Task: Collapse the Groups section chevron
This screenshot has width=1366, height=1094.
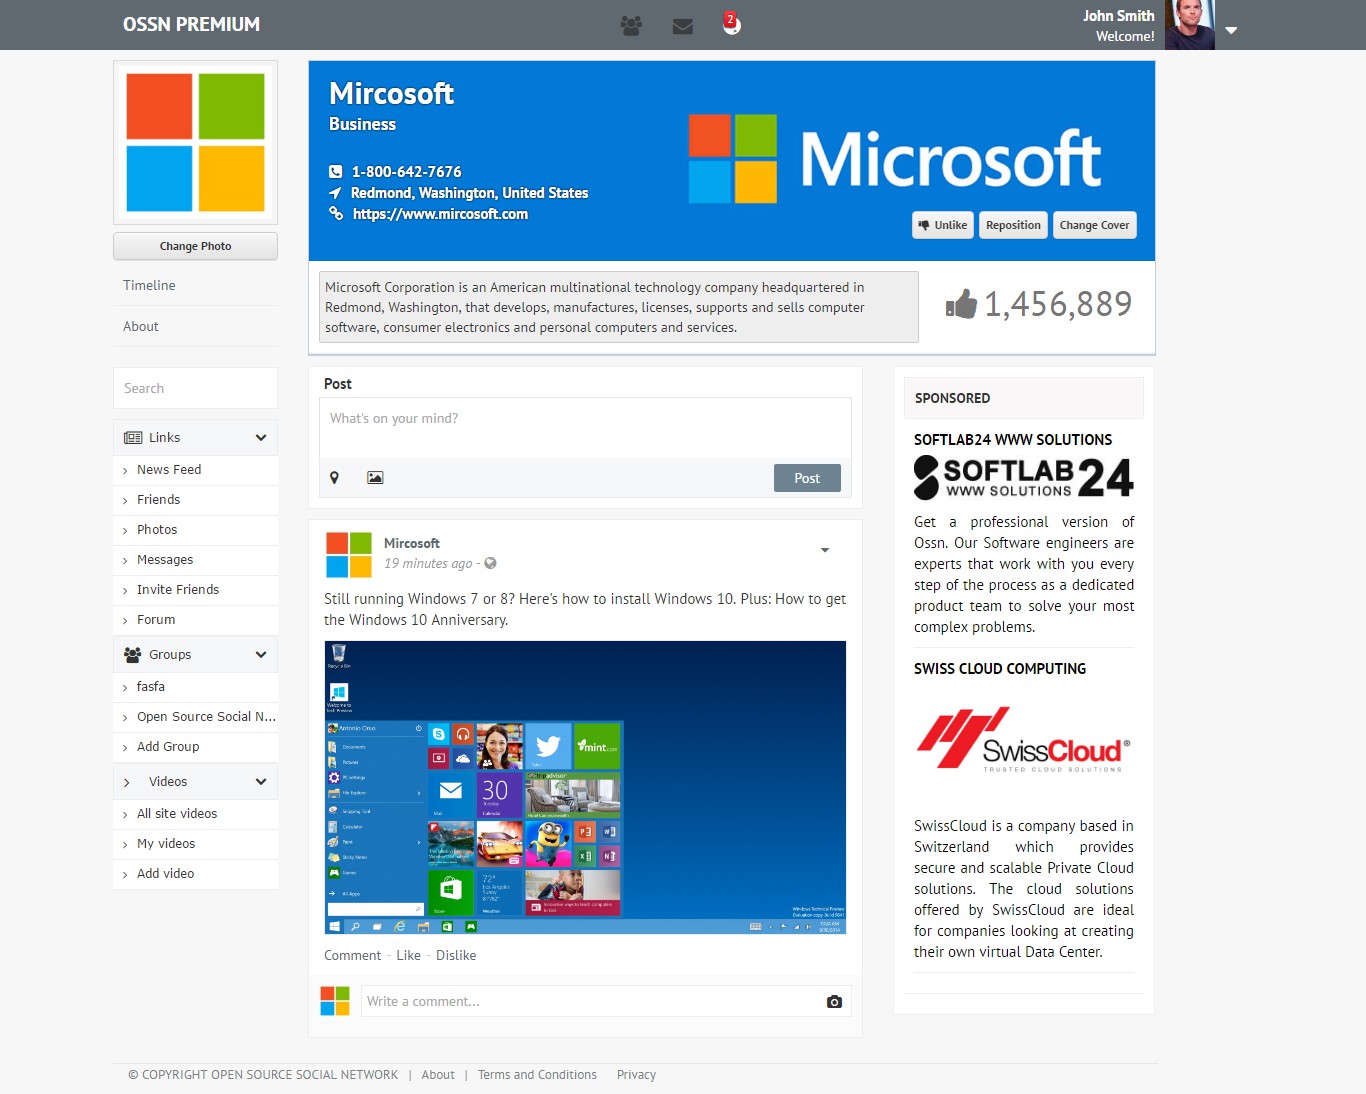Action: pyautogui.click(x=261, y=654)
